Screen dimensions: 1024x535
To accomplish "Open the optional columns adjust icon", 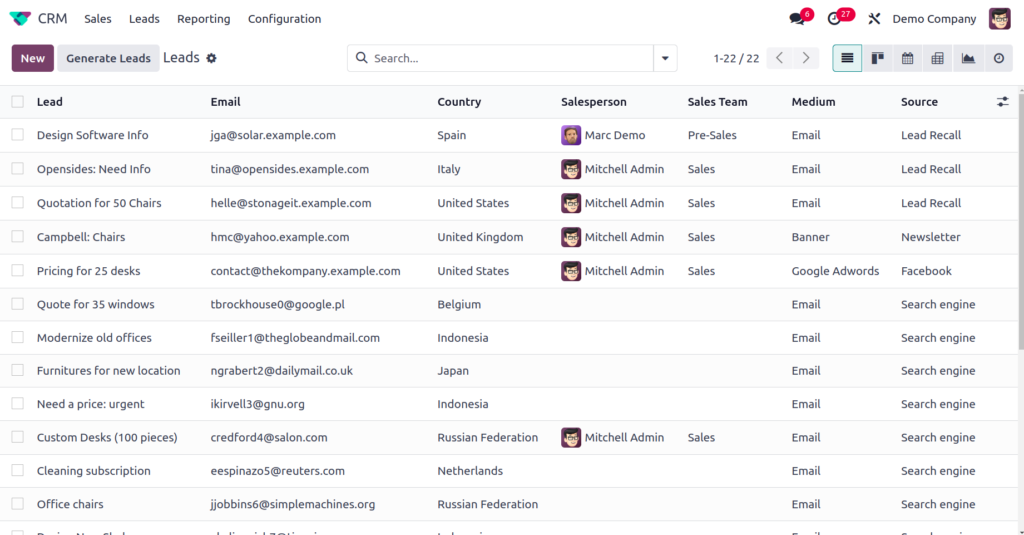I will (1003, 101).
